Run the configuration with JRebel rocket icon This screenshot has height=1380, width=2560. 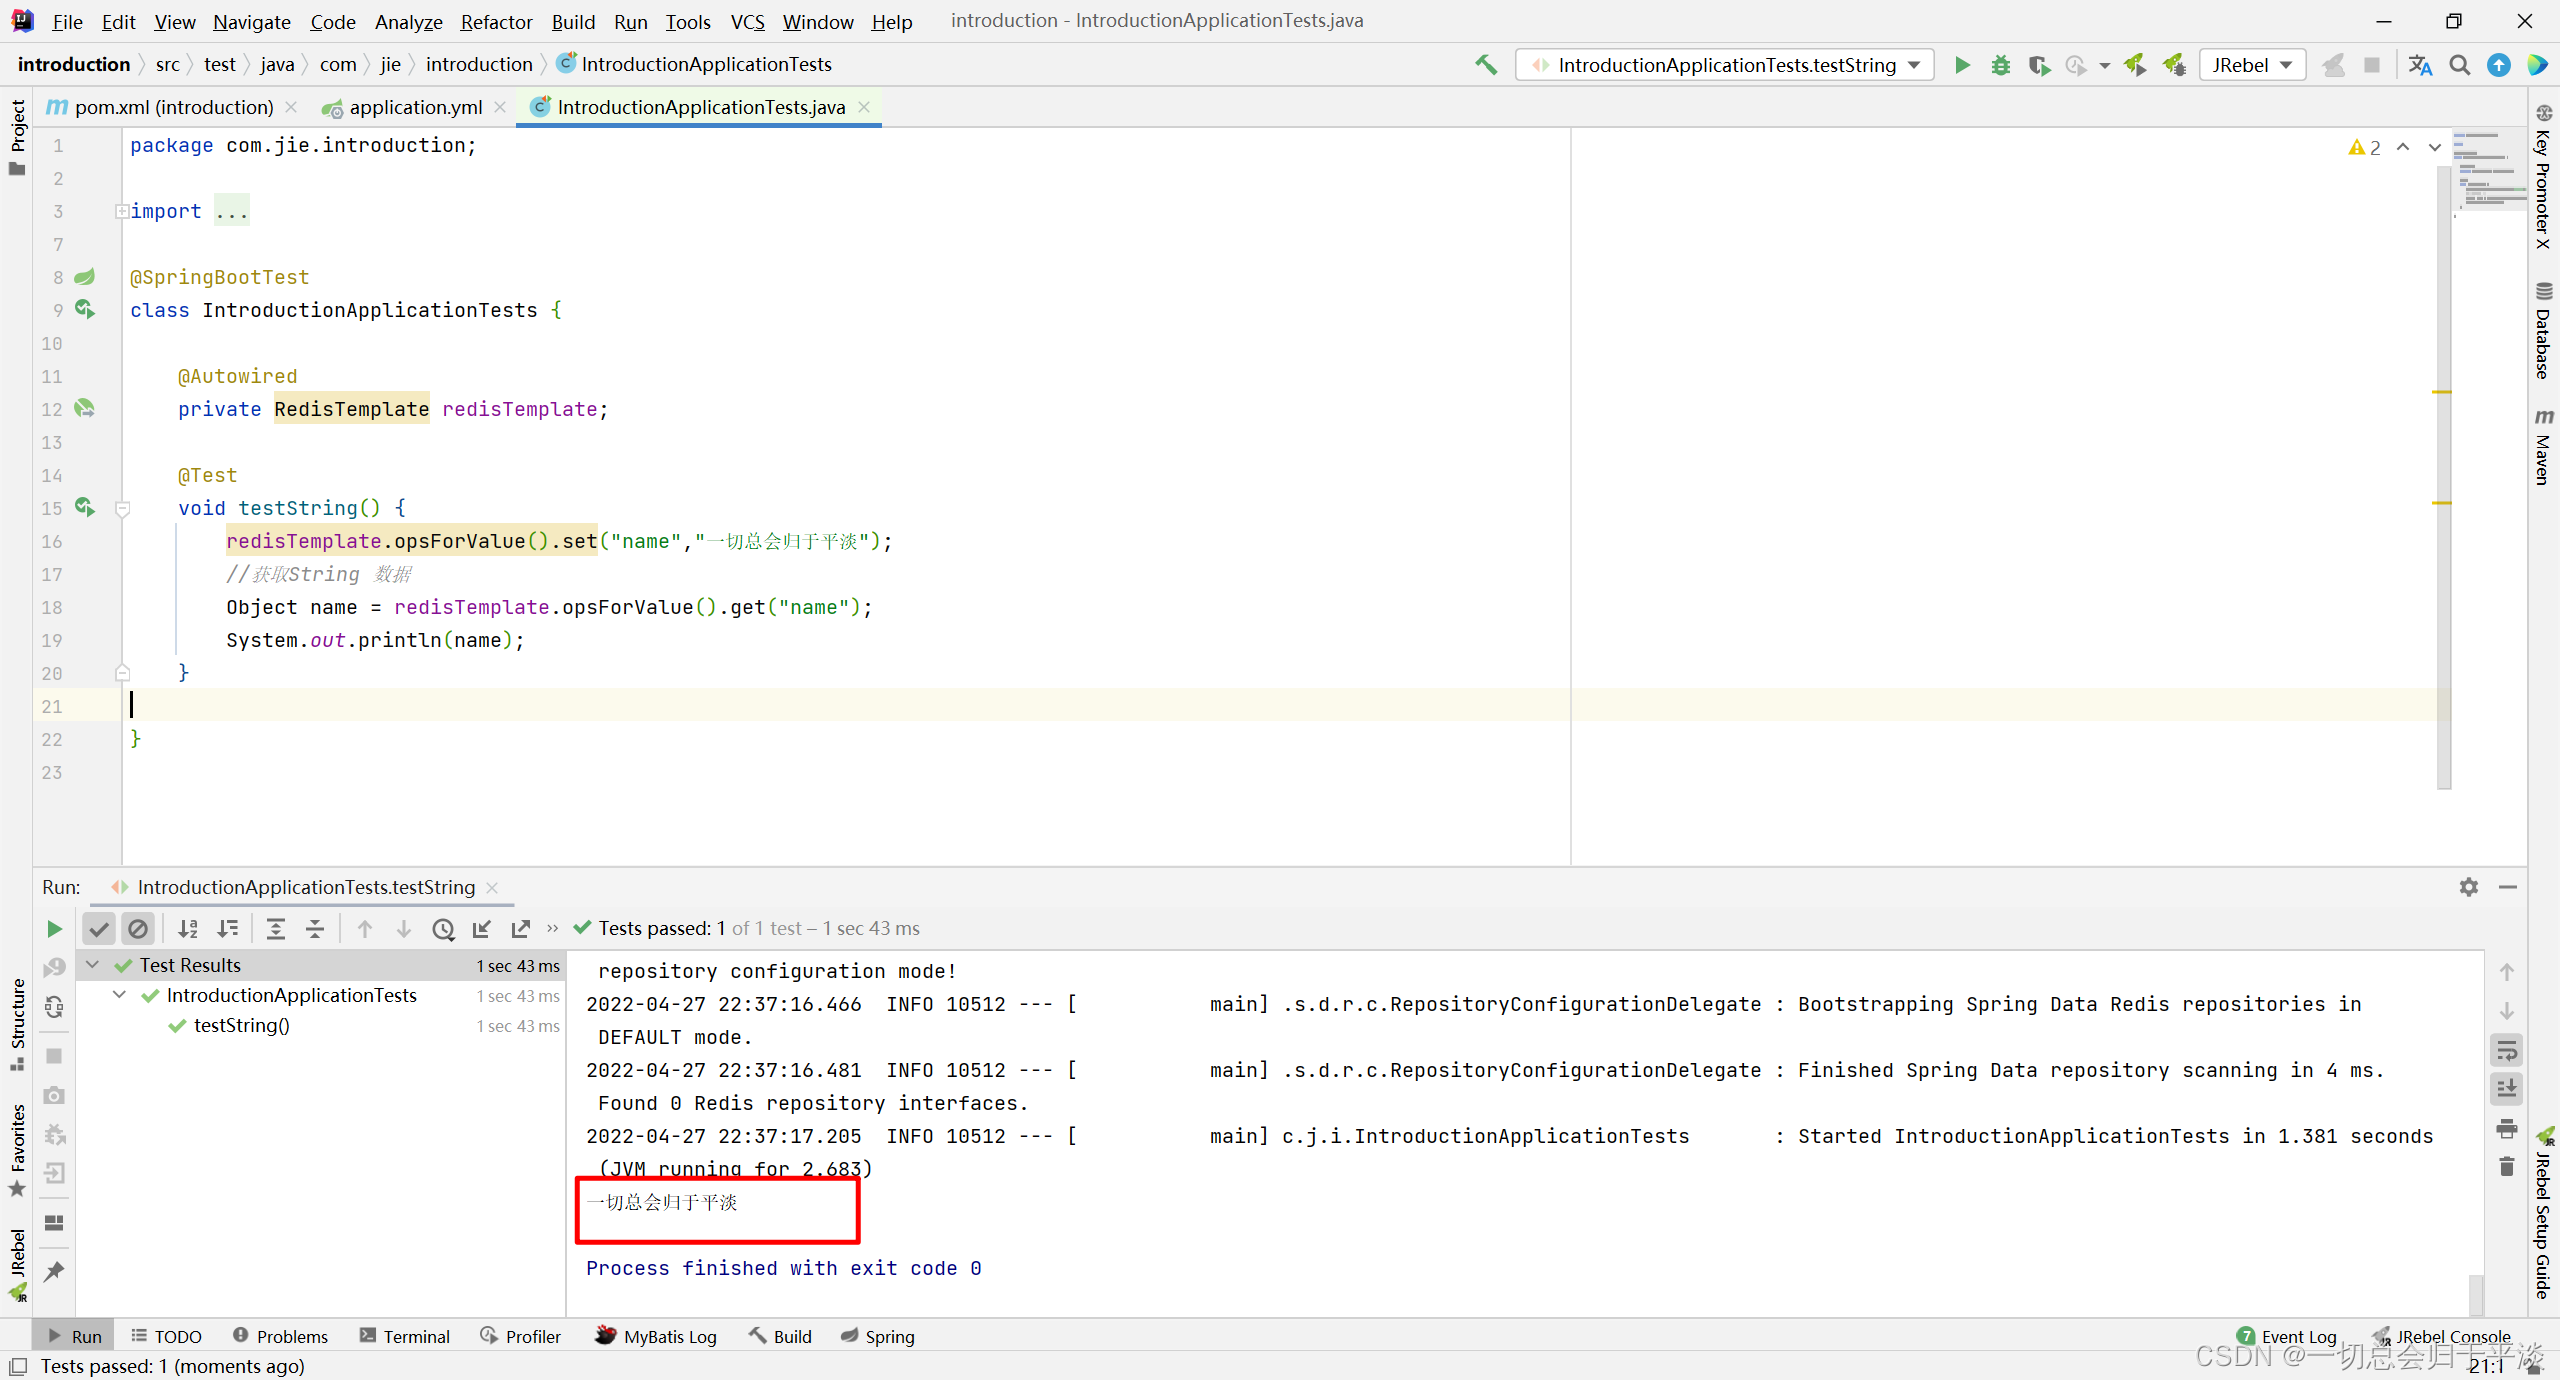point(2134,64)
